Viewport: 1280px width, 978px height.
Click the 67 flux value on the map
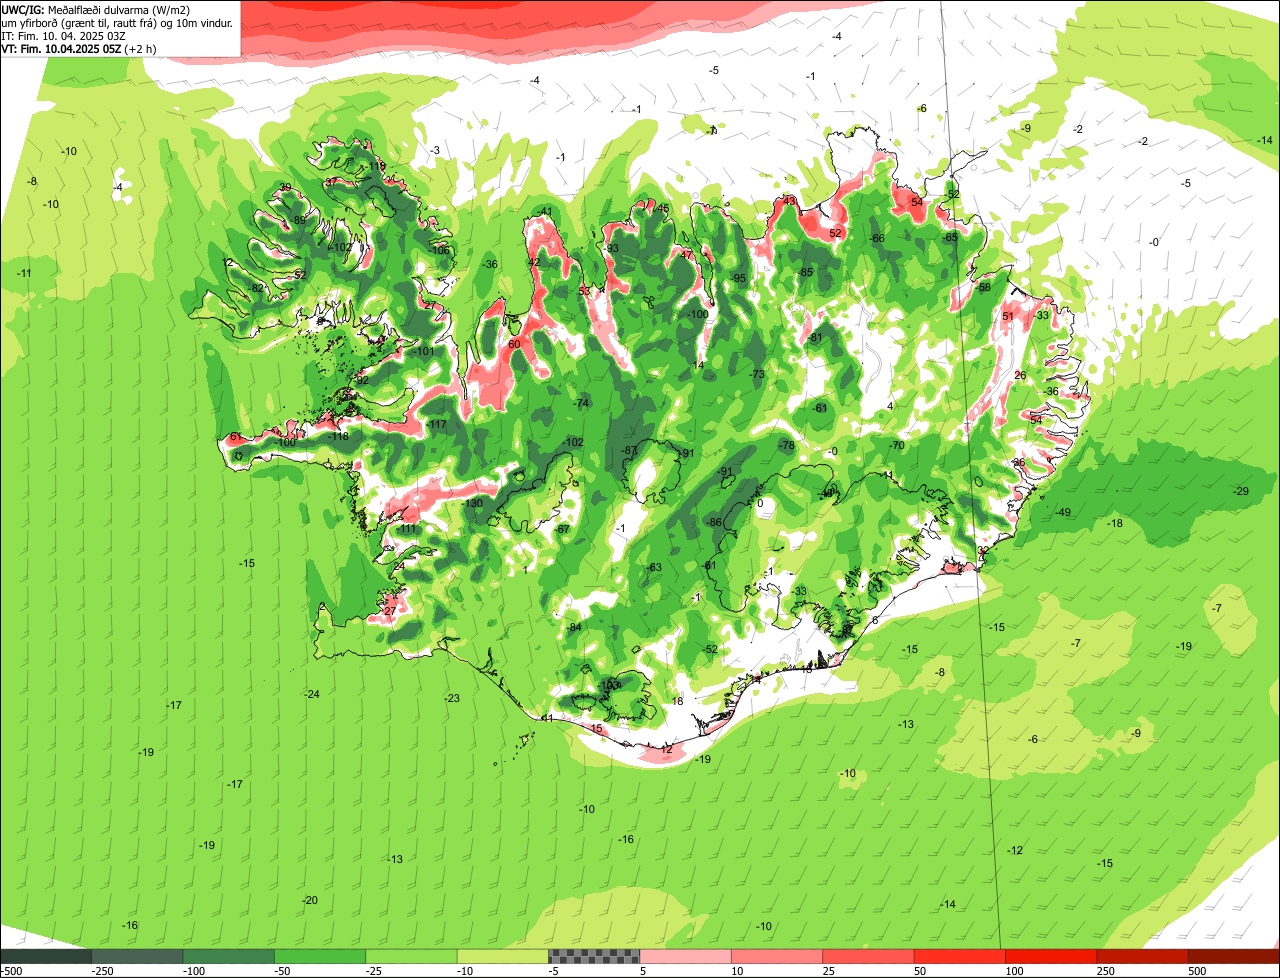tap(563, 529)
